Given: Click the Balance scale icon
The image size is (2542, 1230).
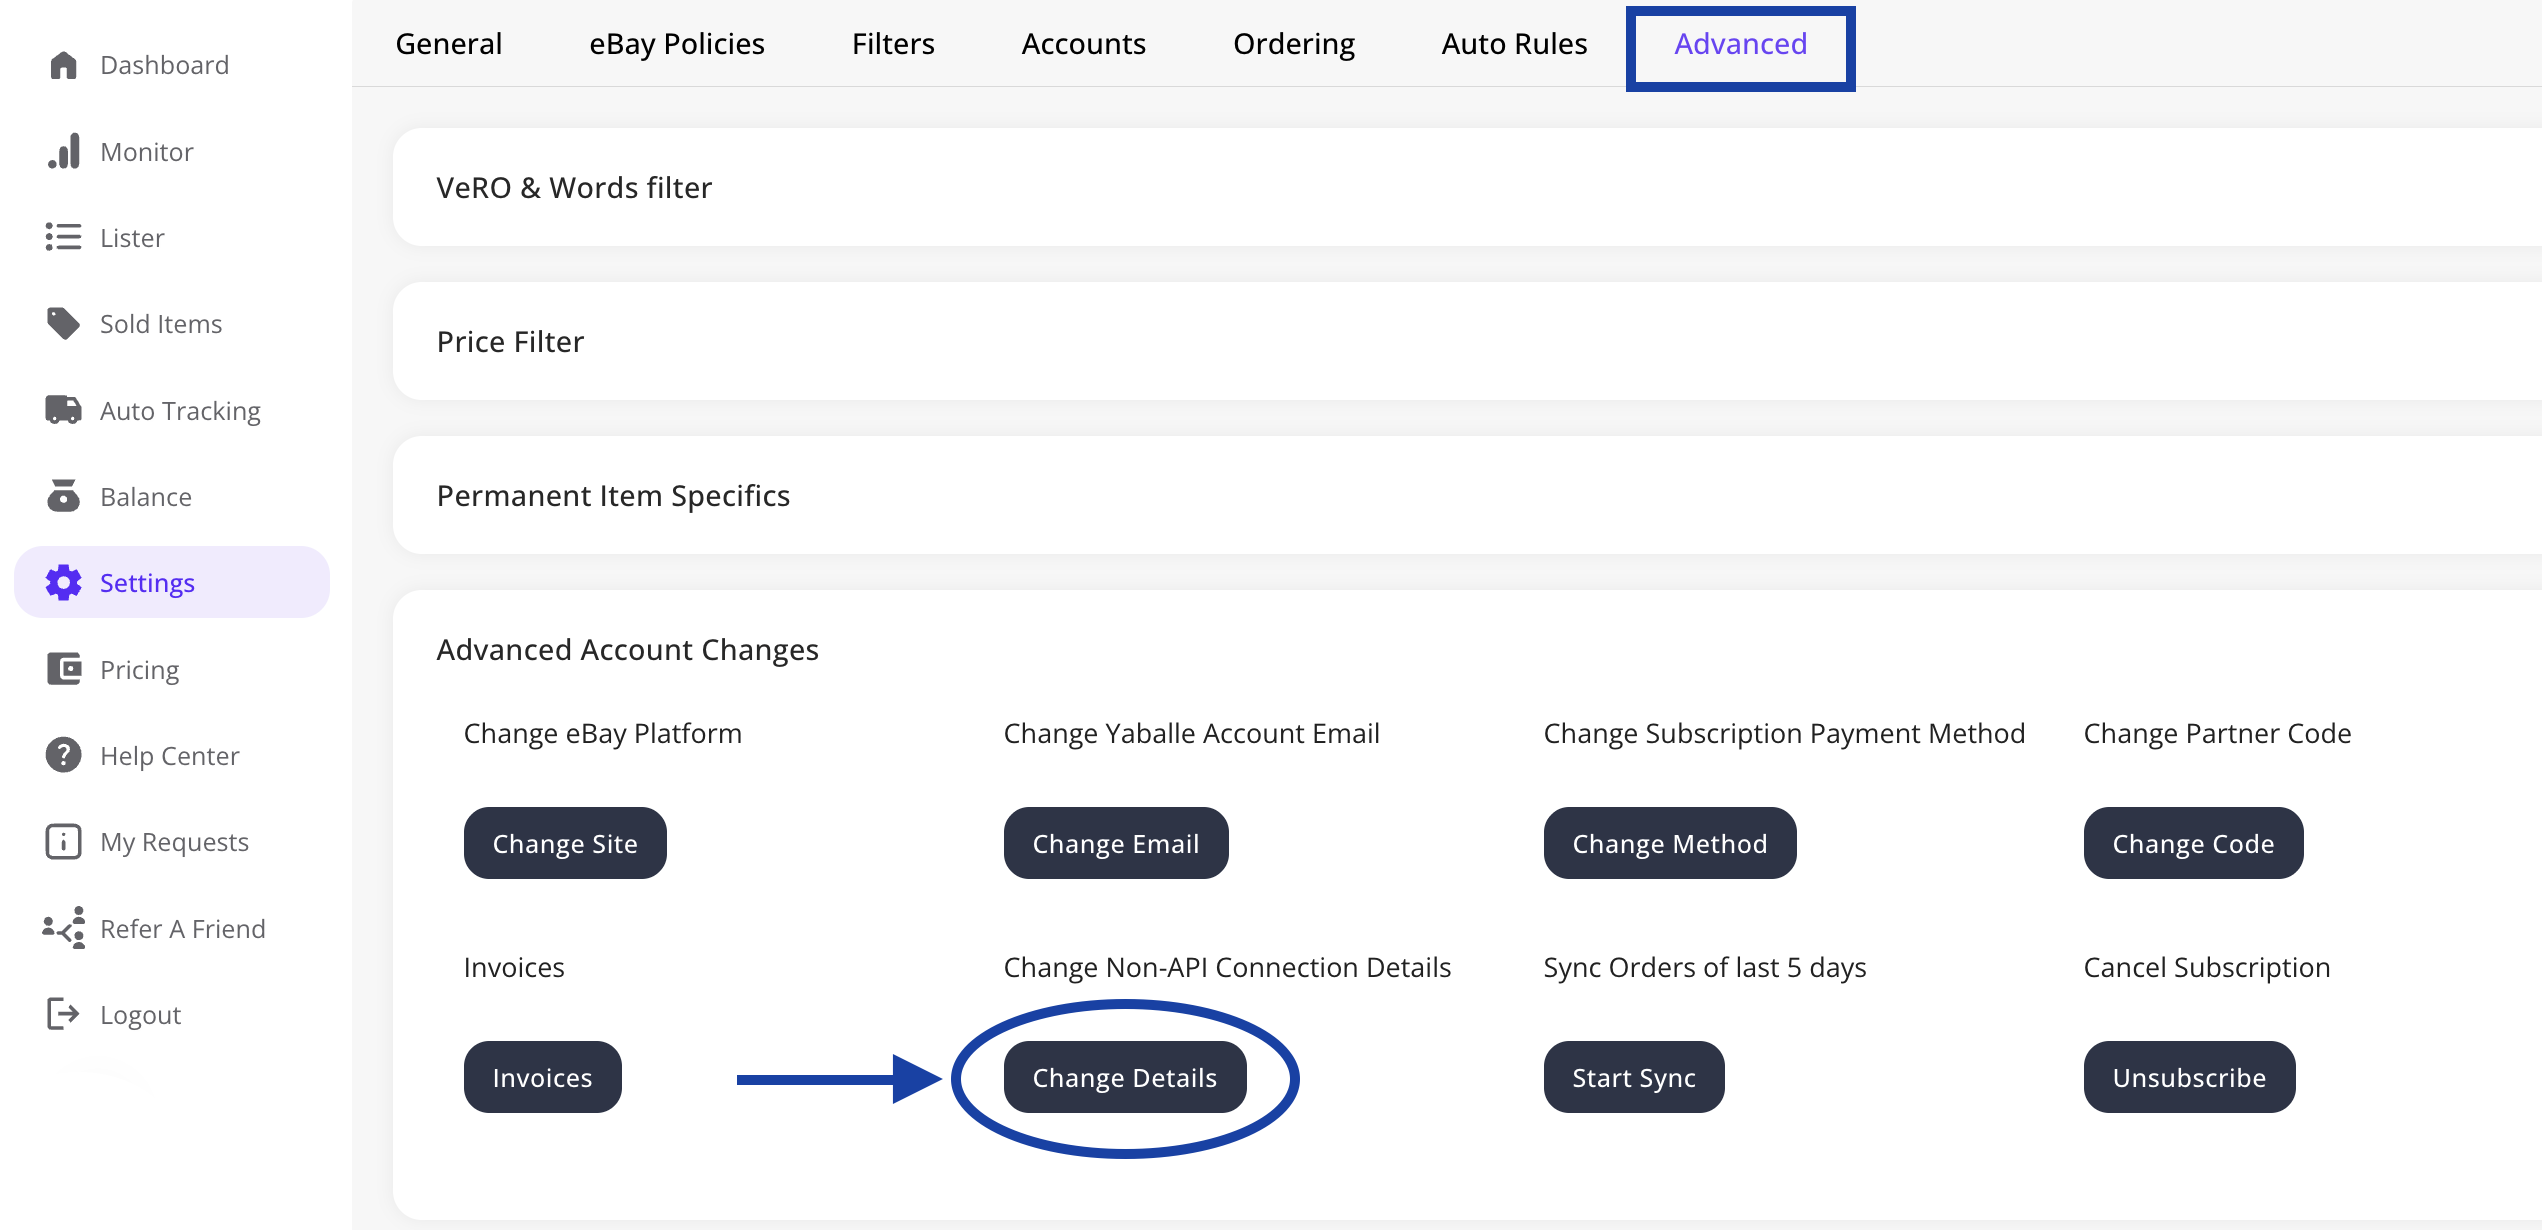Looking at the screenshot, I should point(63,496).
